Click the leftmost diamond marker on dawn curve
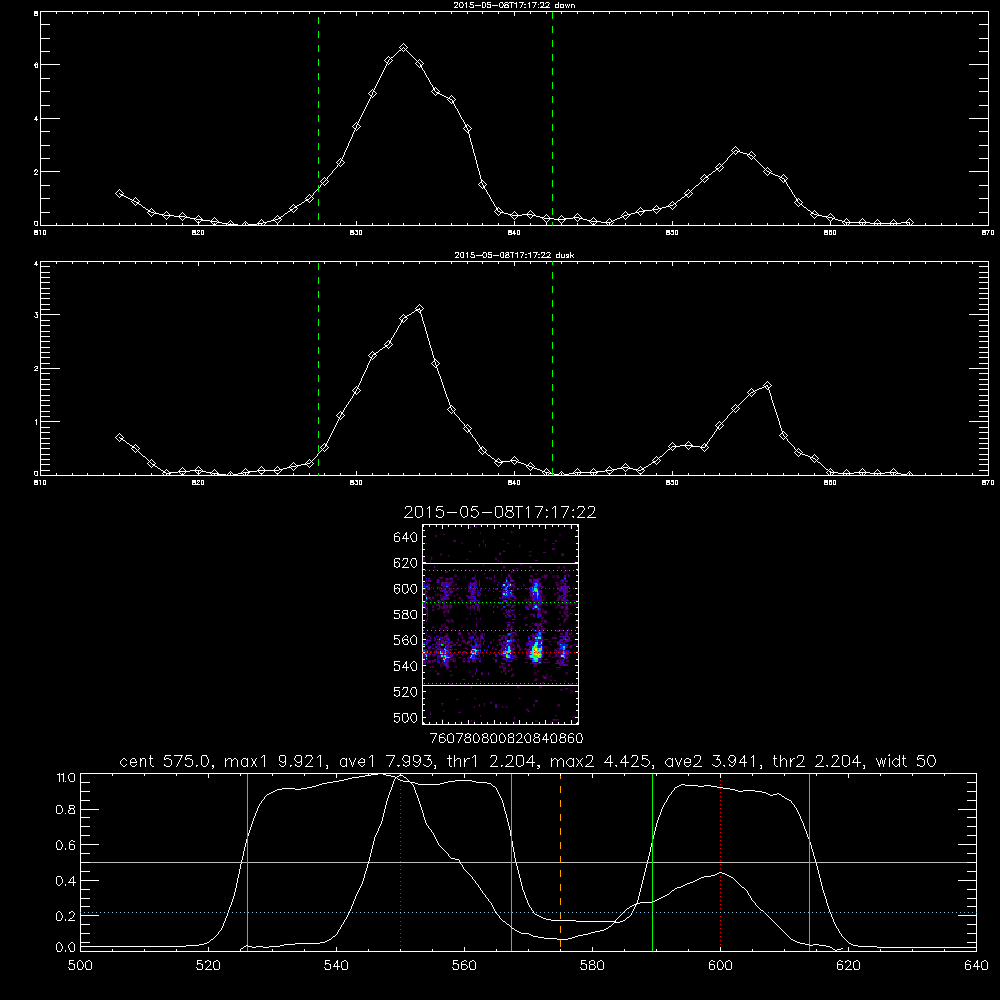Image resolution: width=1000 pixels, height=1000 pixels. pos(119,193)
